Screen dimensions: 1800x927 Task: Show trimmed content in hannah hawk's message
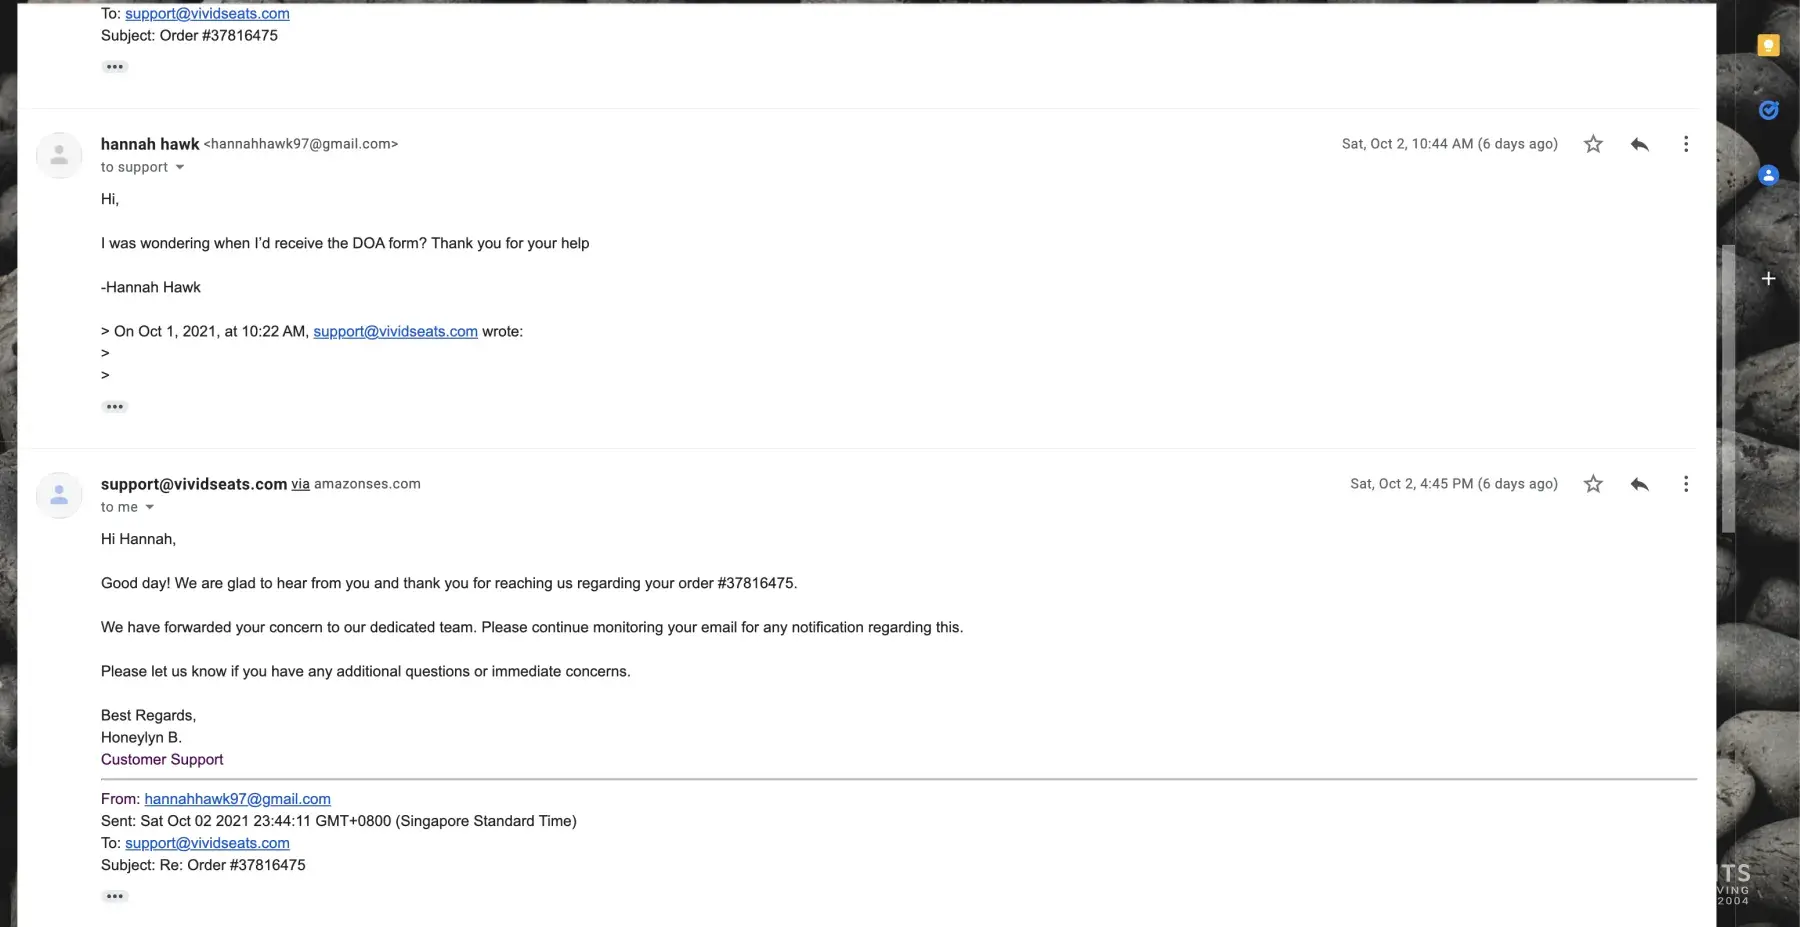click(115, 407)
